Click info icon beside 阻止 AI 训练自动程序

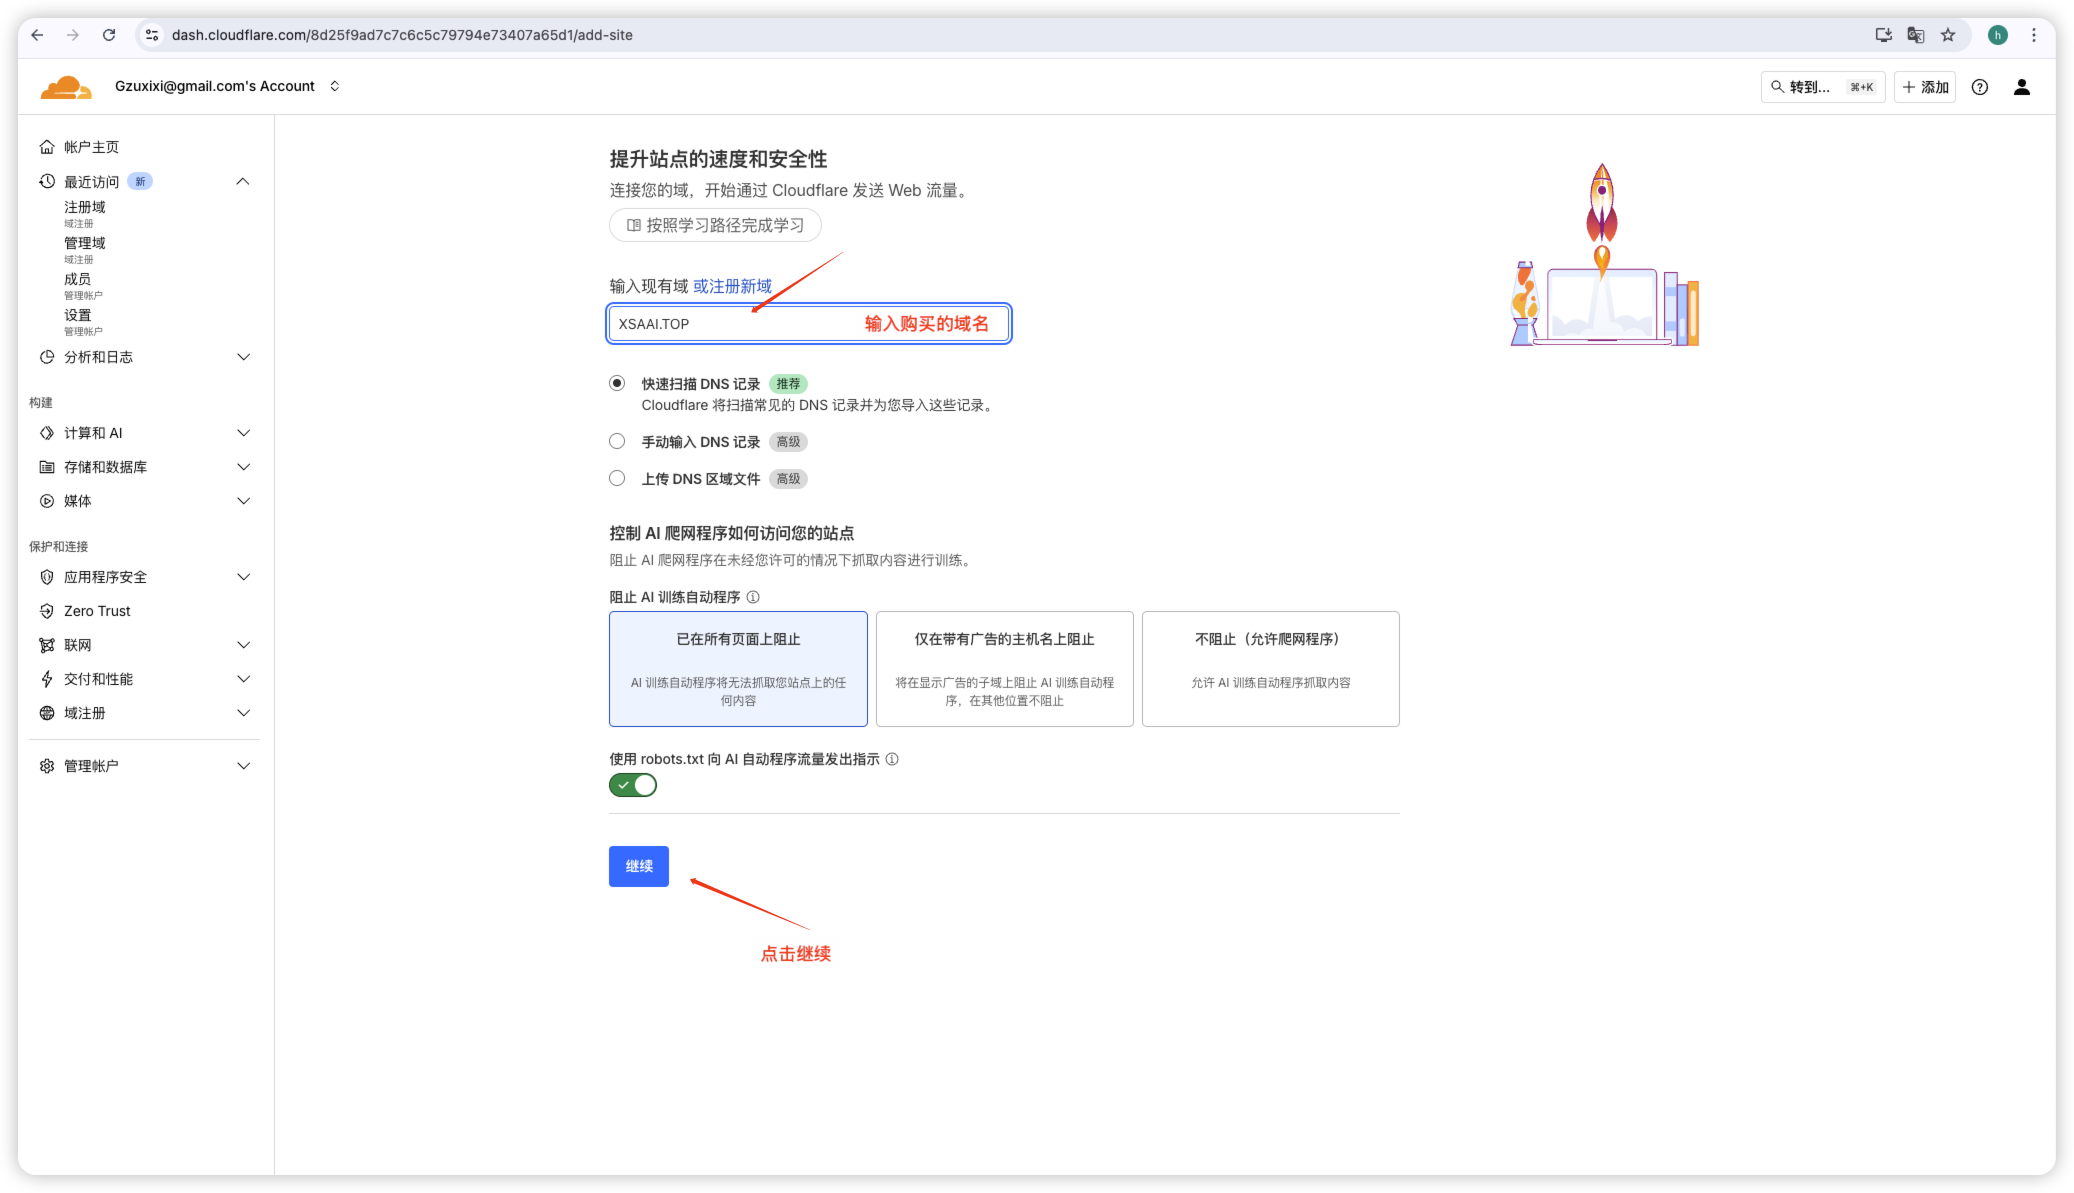[753, 597]
